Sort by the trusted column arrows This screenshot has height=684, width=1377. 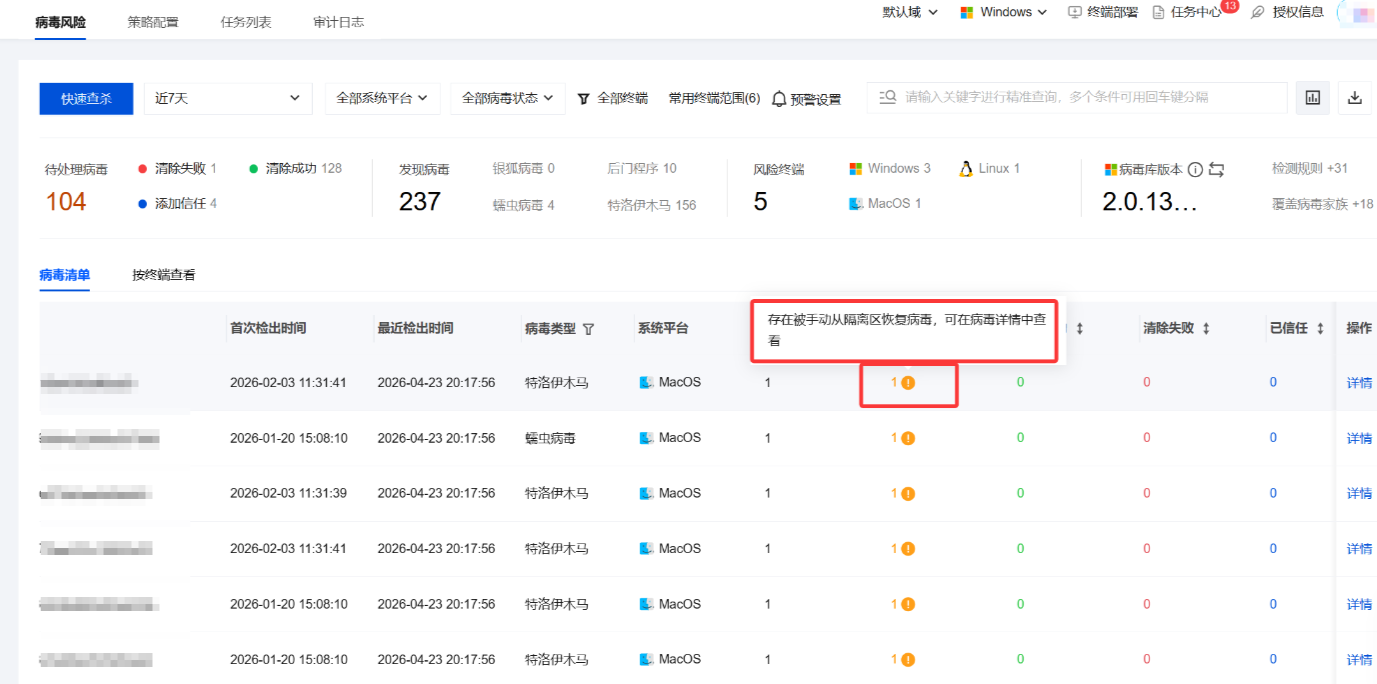tap(1320, 328)
